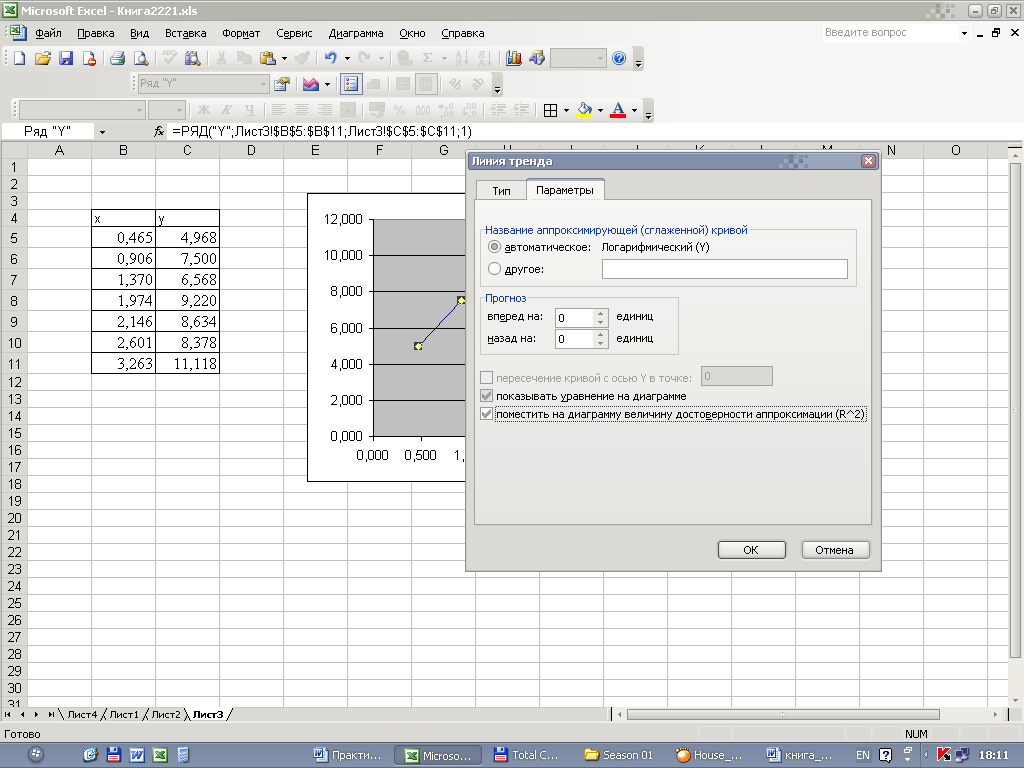Click the назад на forecast value field
The width and height of the screenshot is (1024, 768).
pyautogui.click(x=574, y=338)
